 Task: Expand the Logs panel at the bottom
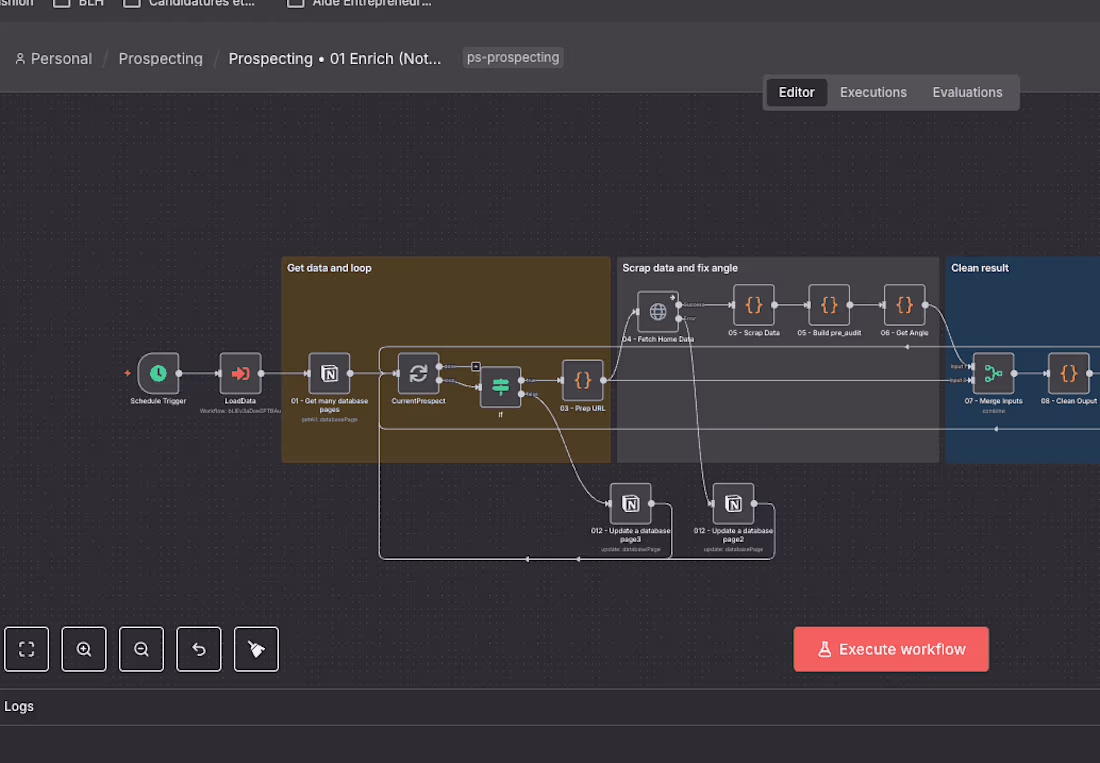(19, 706)
